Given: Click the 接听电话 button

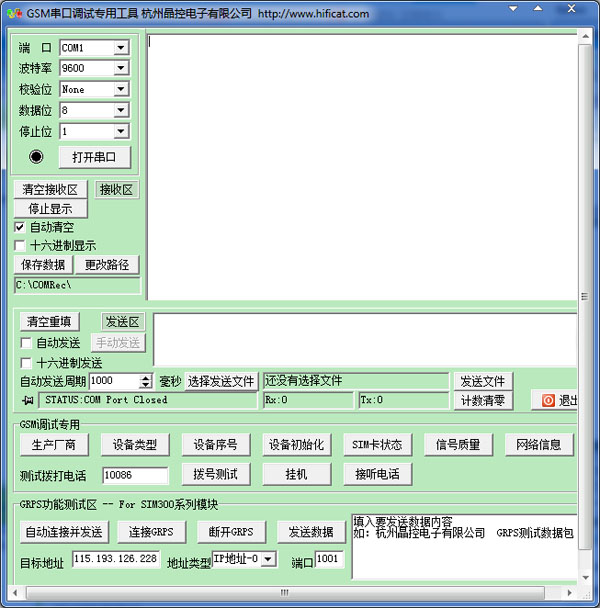Looking at the screenshot, I should (x=377, y=474).
